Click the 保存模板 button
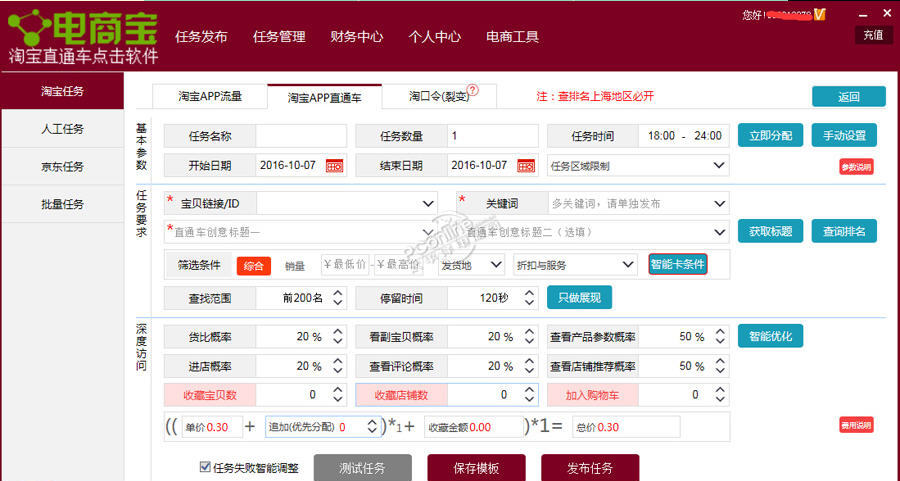Viewport: 900px width, 481px height. [476, 468]
